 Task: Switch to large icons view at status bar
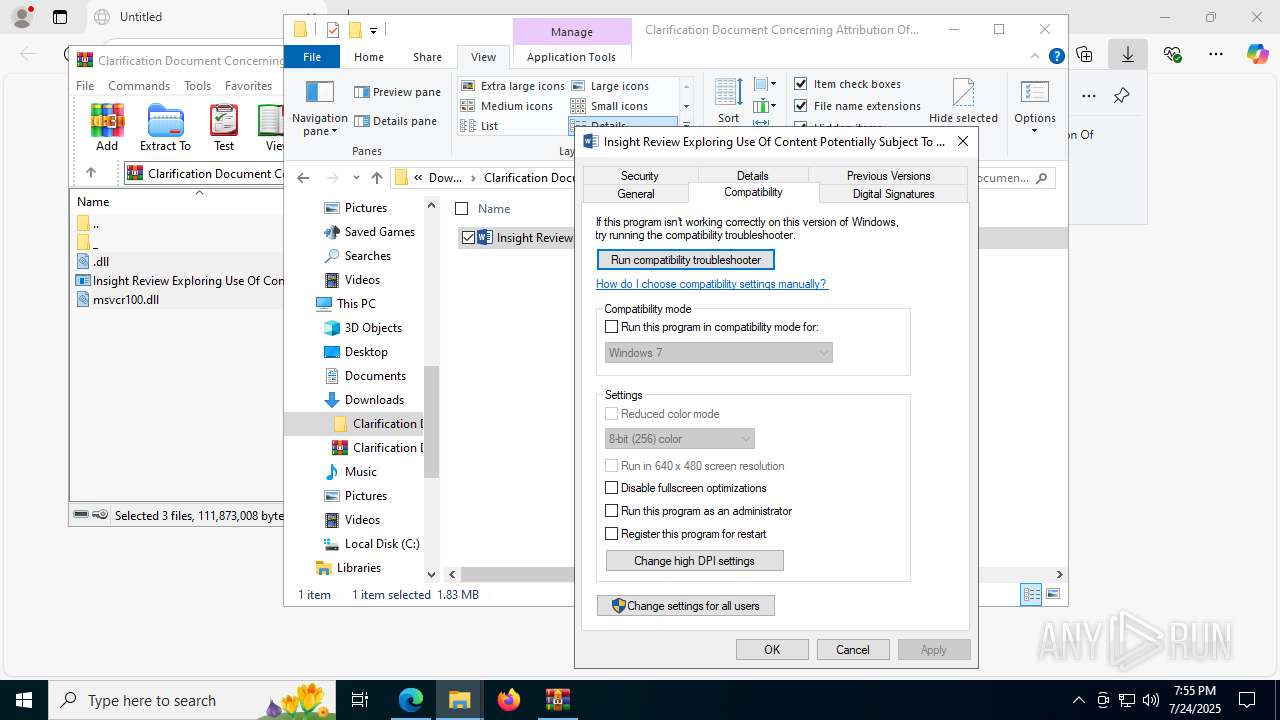[1052, 595]
